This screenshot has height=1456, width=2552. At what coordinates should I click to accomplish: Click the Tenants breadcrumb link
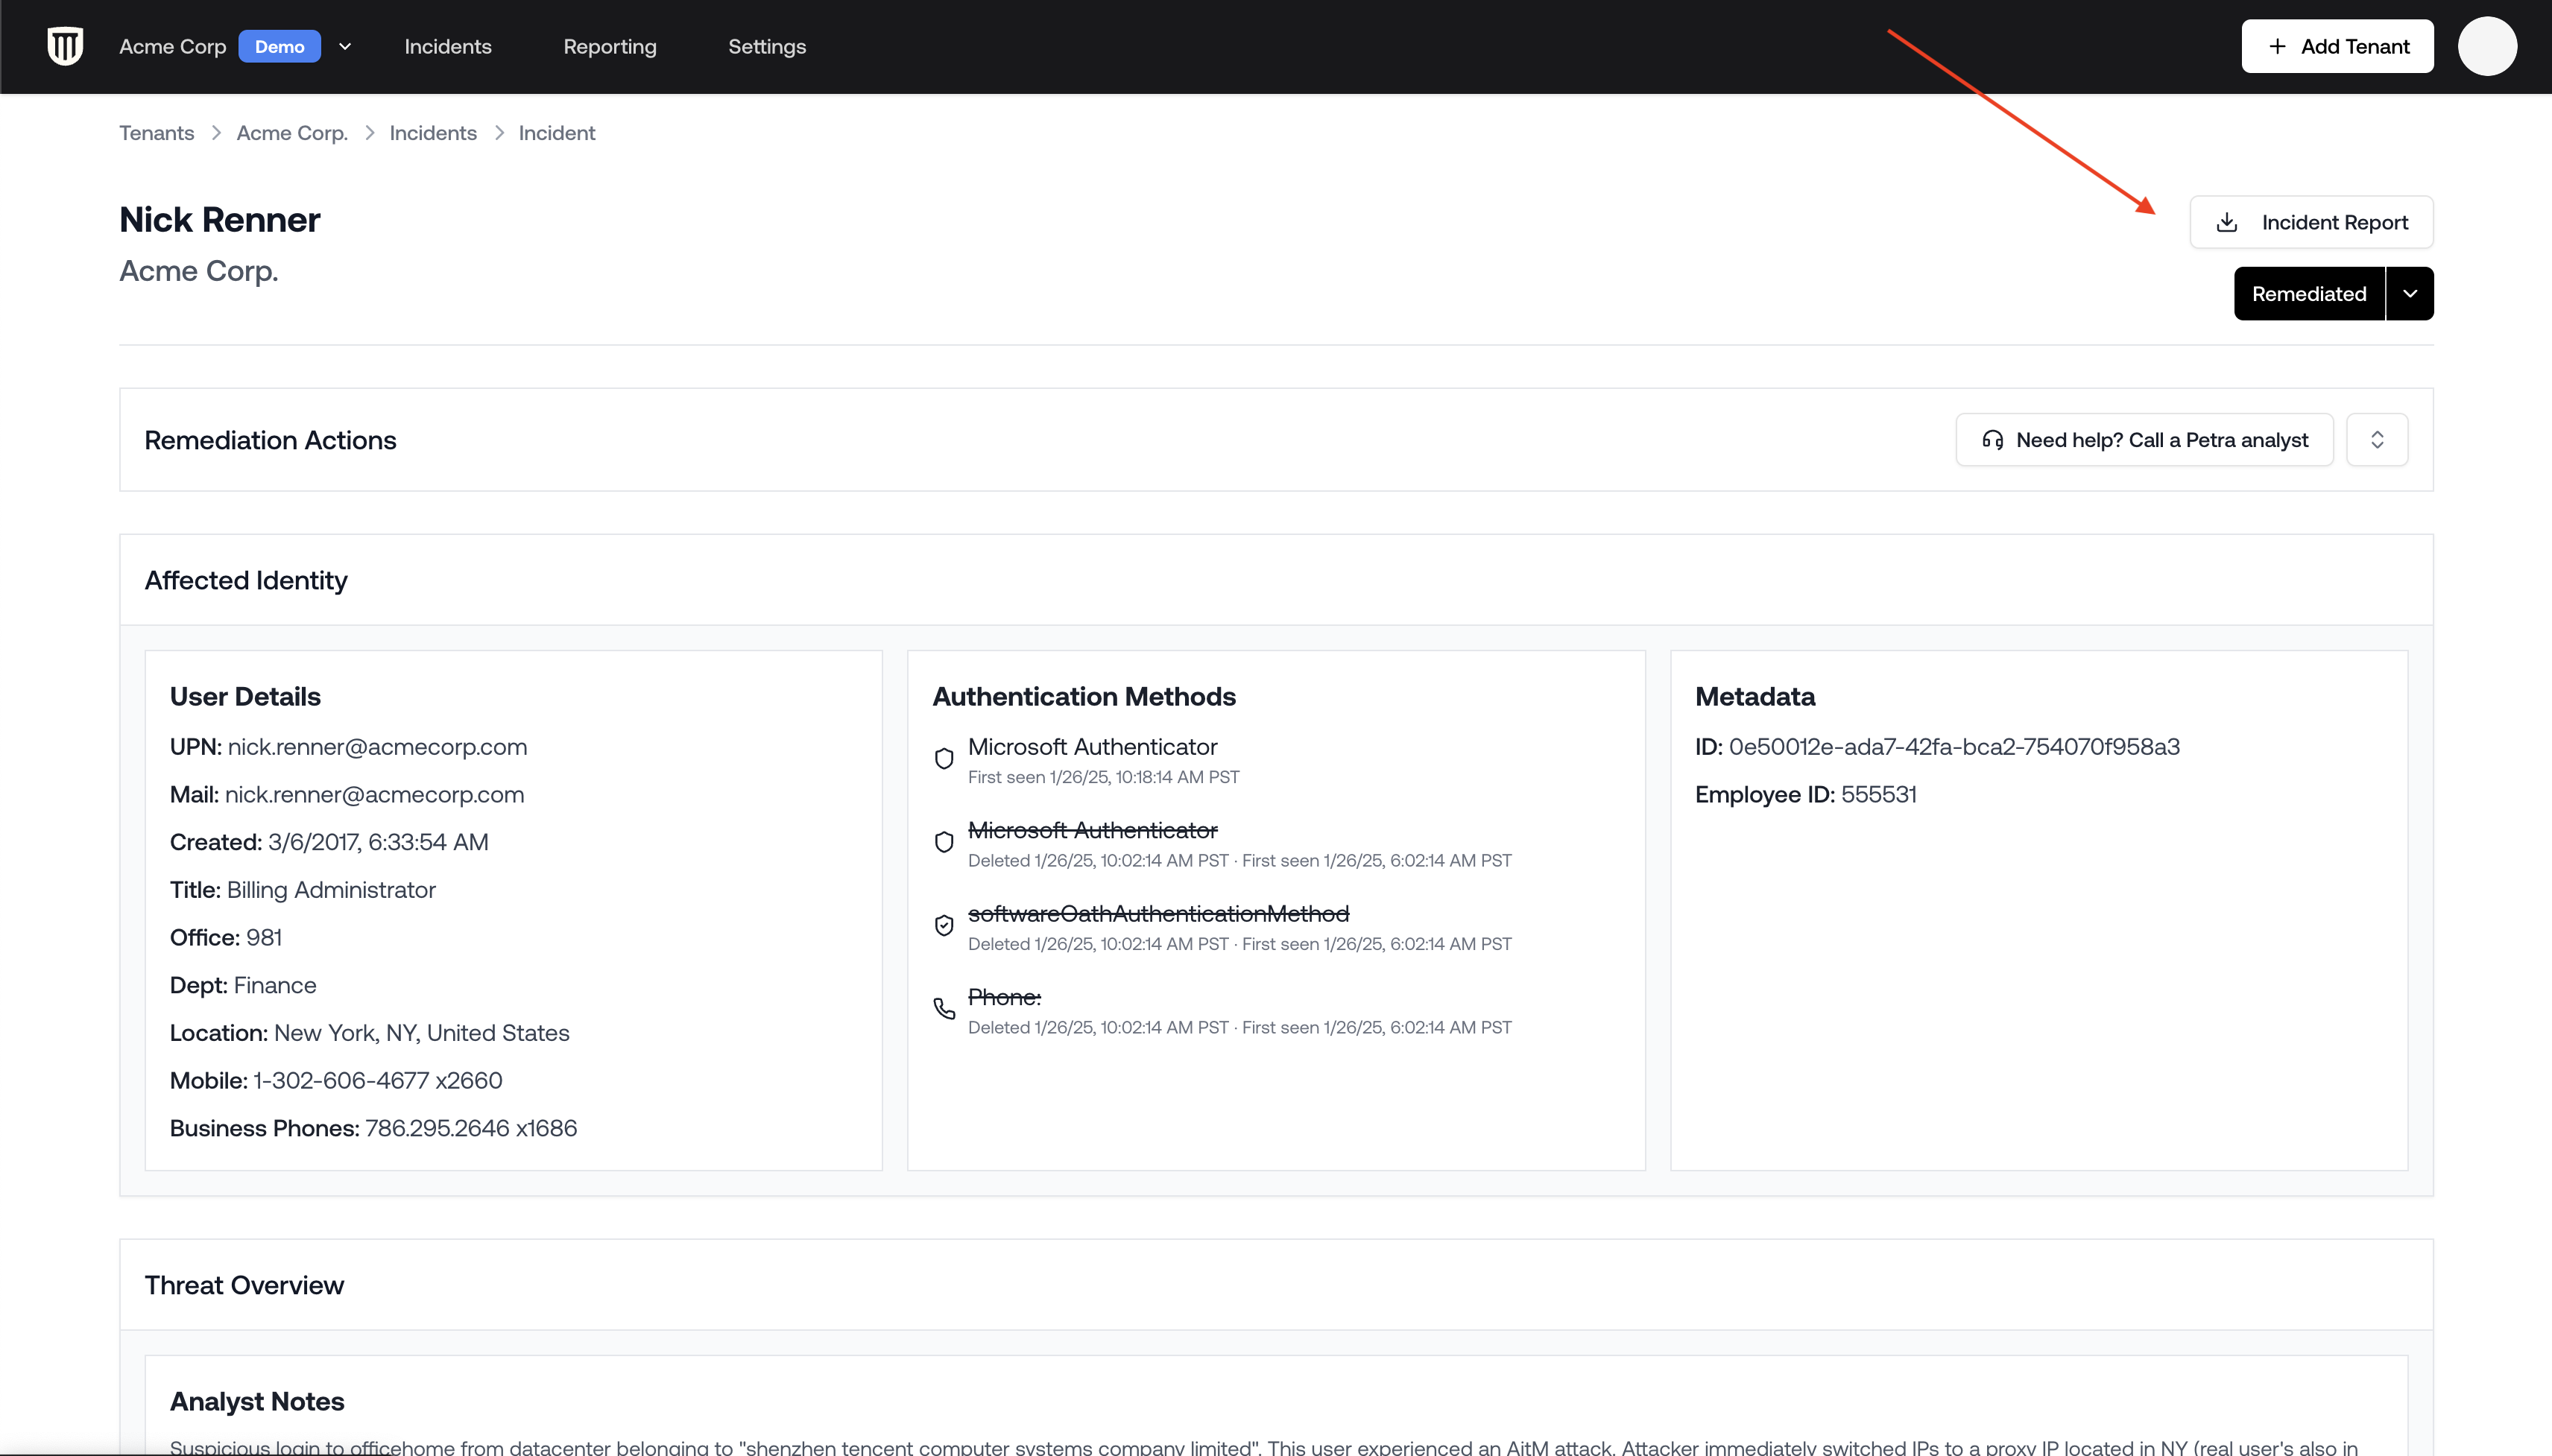[156, 133]
